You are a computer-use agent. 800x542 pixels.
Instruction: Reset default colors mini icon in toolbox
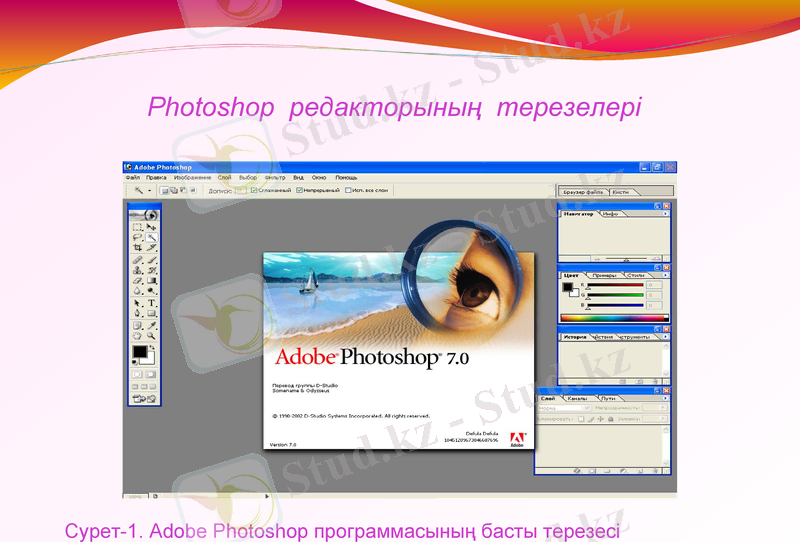point(135,362)
